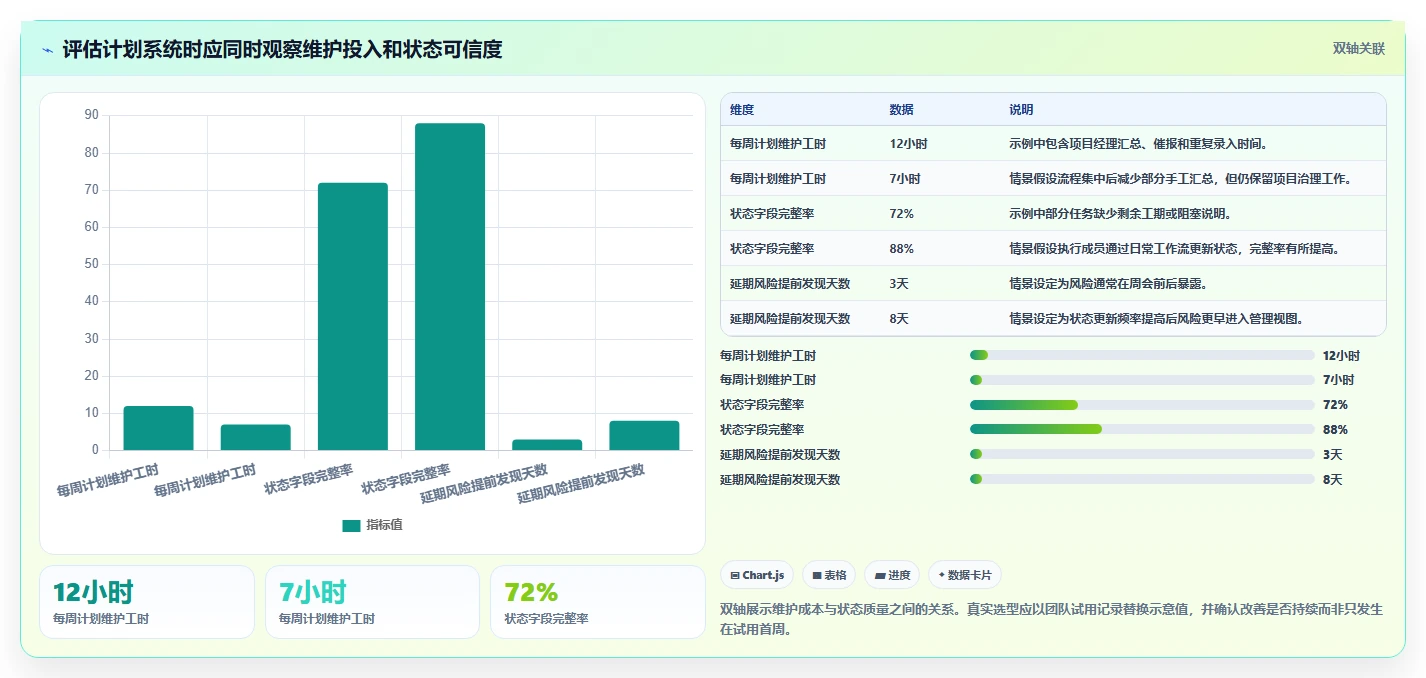Click the 状态字段完整率 label beside the 88% progress bar

tap(762, 430)
